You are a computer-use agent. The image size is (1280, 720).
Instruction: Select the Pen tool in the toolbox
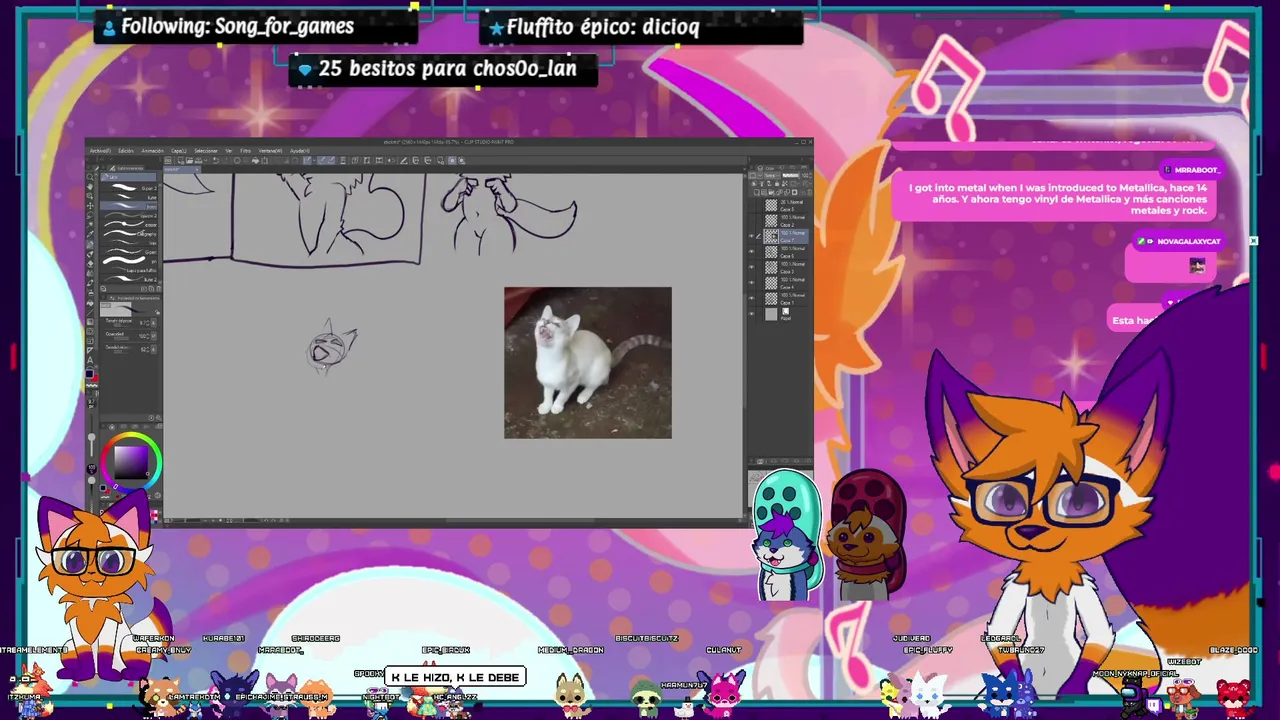[90, 244]
